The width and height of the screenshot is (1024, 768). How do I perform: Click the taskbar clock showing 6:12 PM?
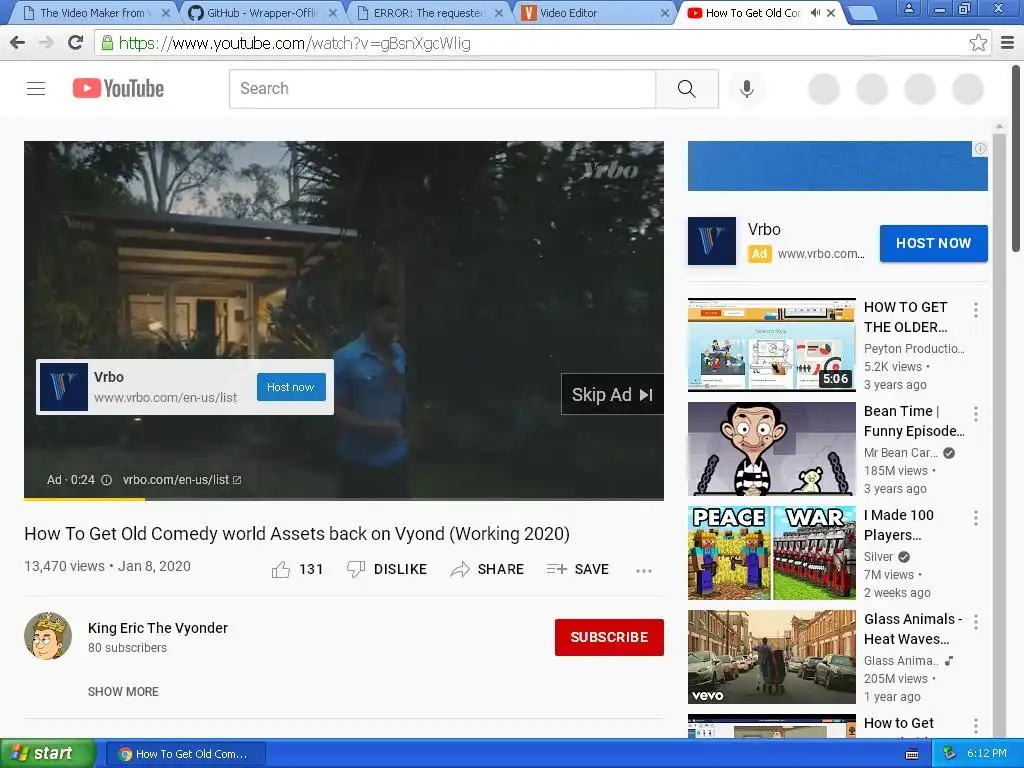pyautogui.click(x=986, y=753)
